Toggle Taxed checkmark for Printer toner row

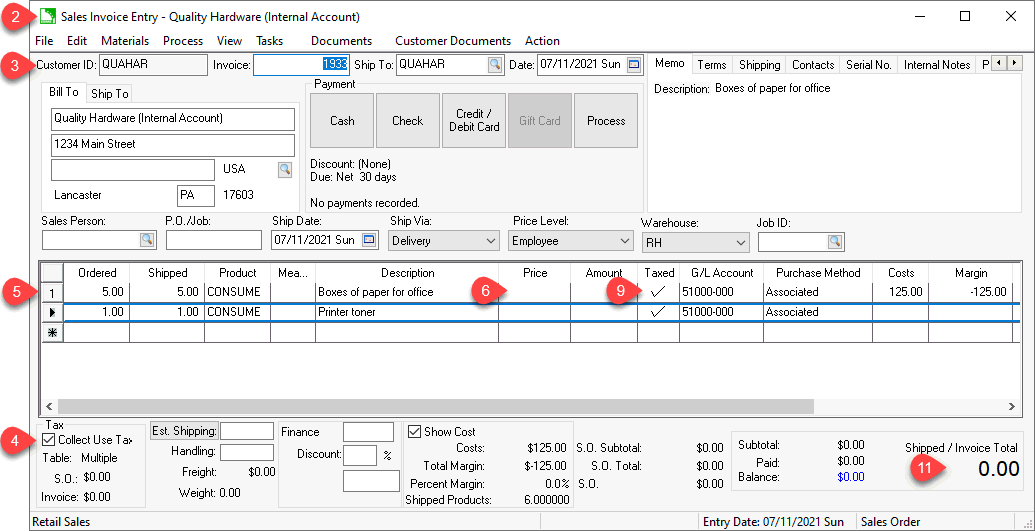click(x=658, y=312)
